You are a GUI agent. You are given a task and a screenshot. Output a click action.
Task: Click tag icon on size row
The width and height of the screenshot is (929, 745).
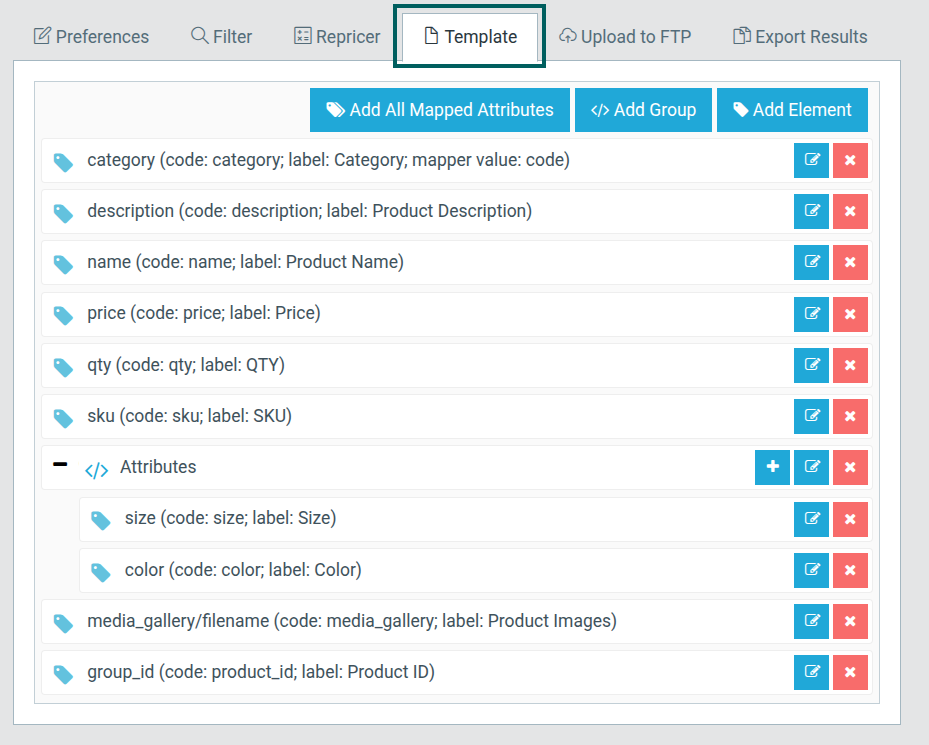pyautogui.click(x=100, y=520)
